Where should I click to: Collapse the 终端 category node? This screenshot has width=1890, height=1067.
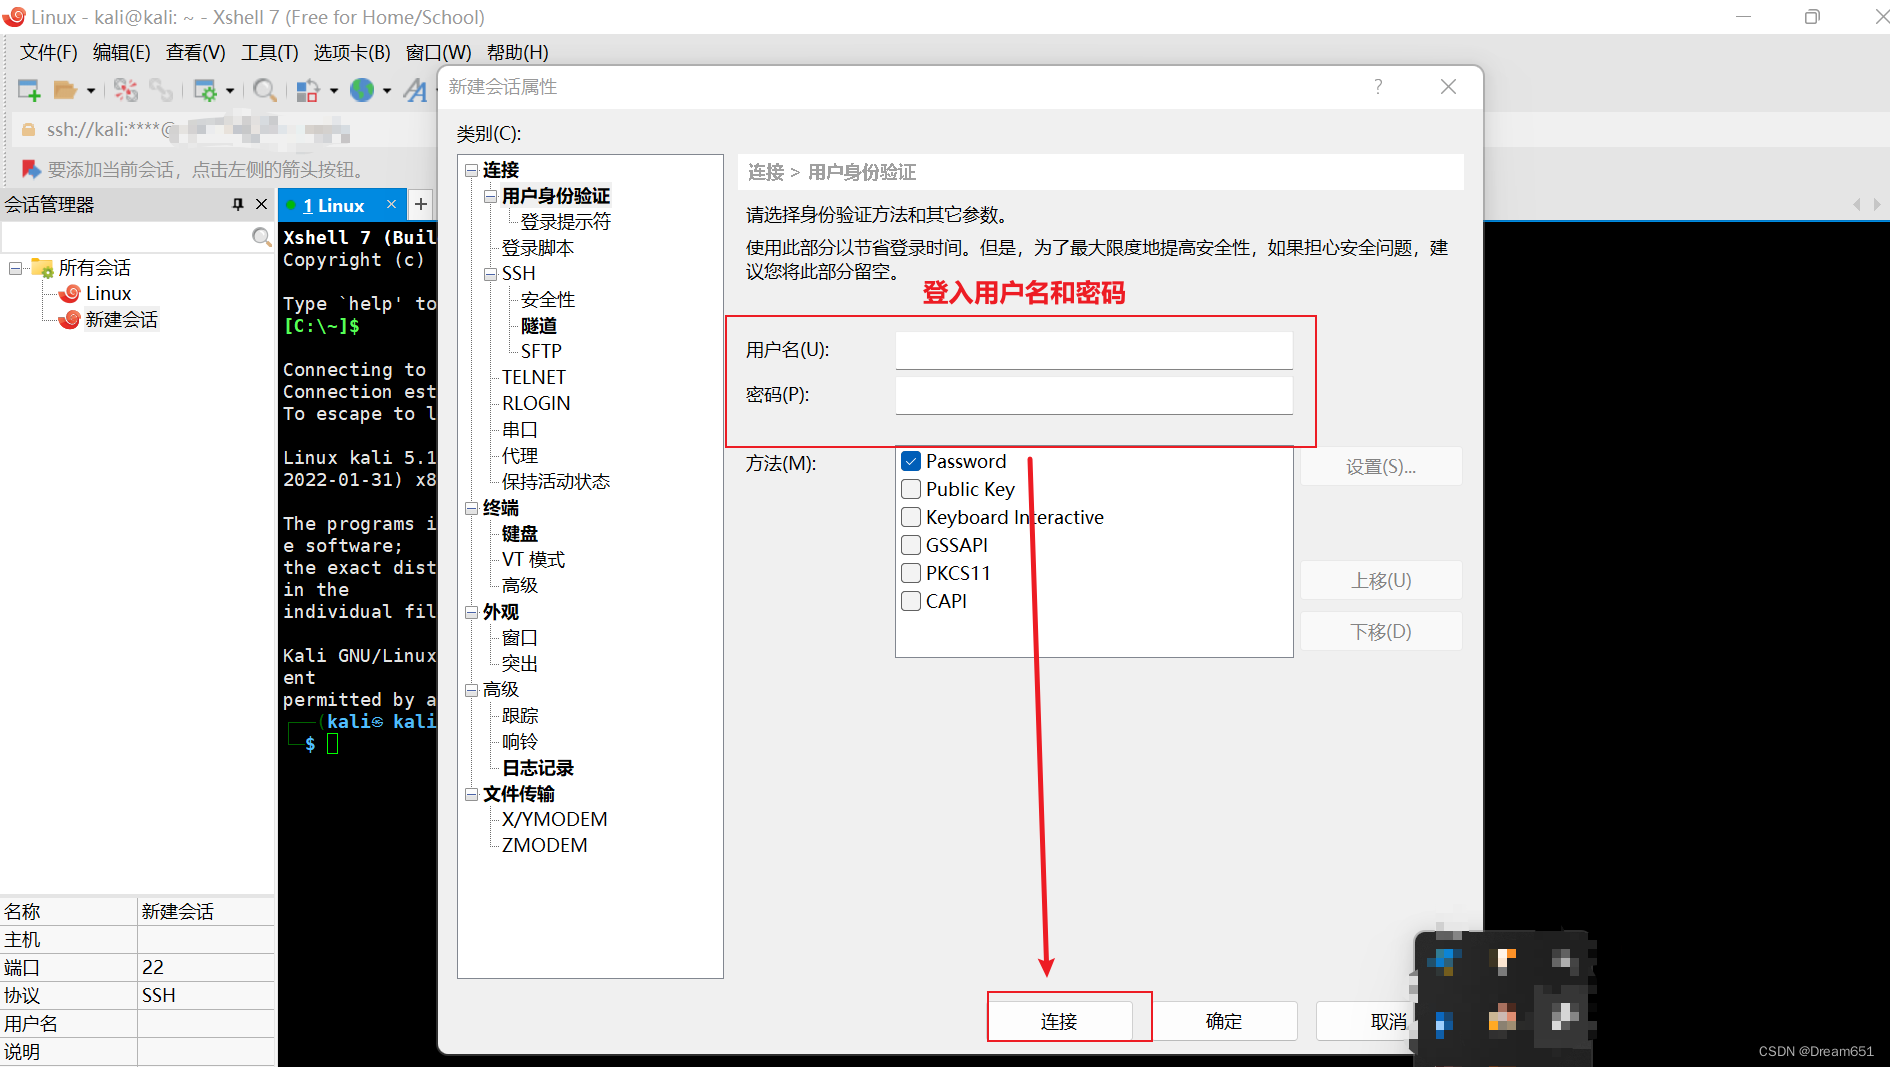tap(471, 508)
